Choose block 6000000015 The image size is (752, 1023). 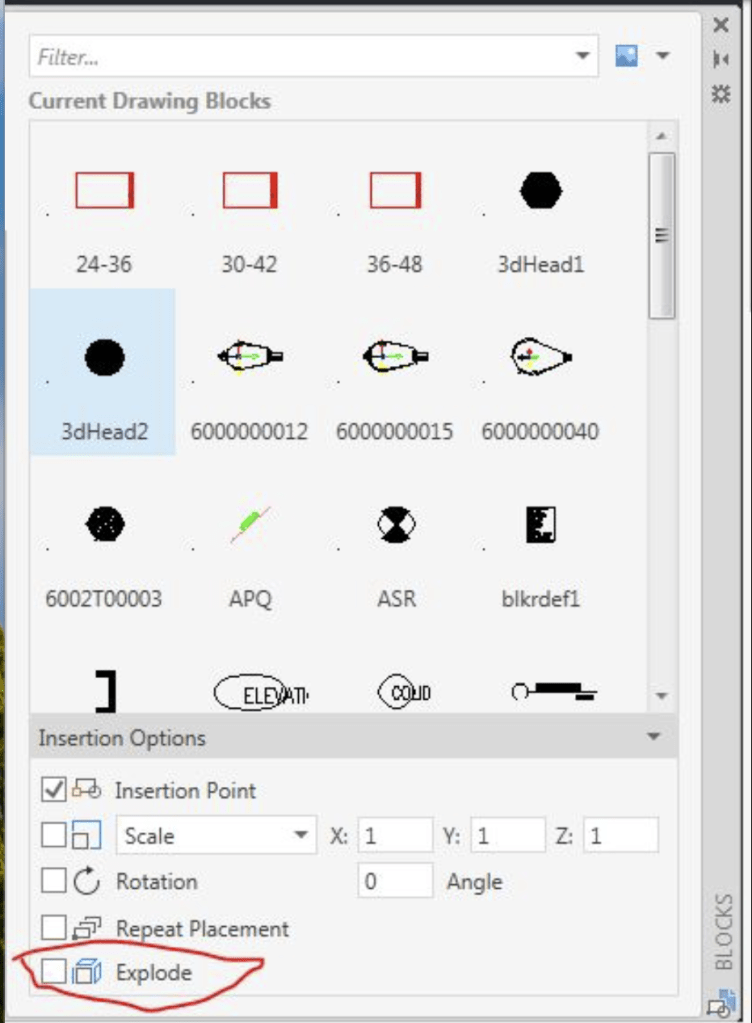395,358
